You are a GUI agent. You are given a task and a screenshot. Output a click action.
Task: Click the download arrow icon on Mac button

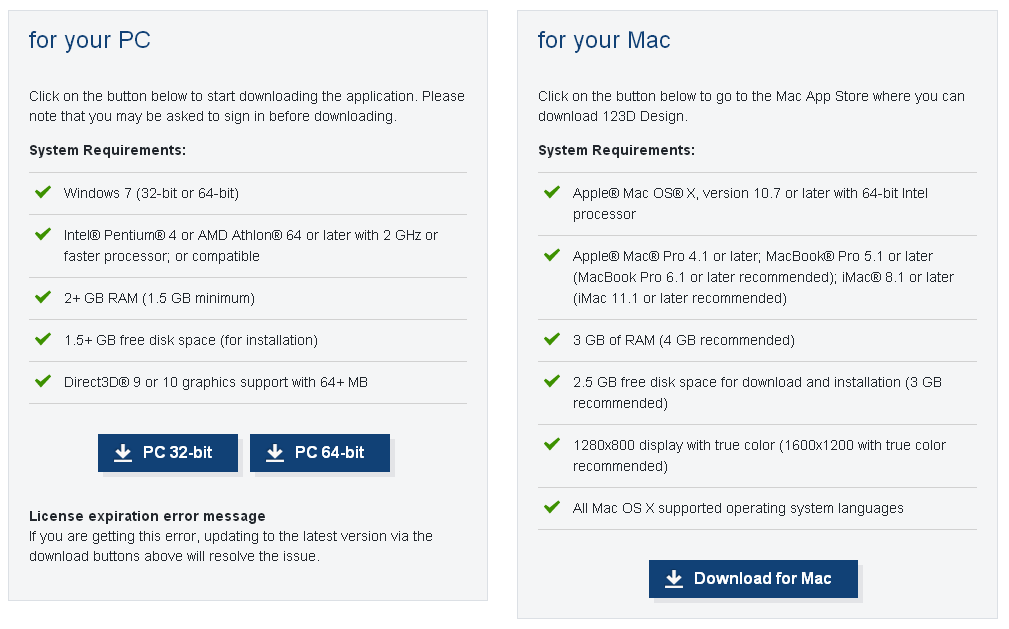674,579
